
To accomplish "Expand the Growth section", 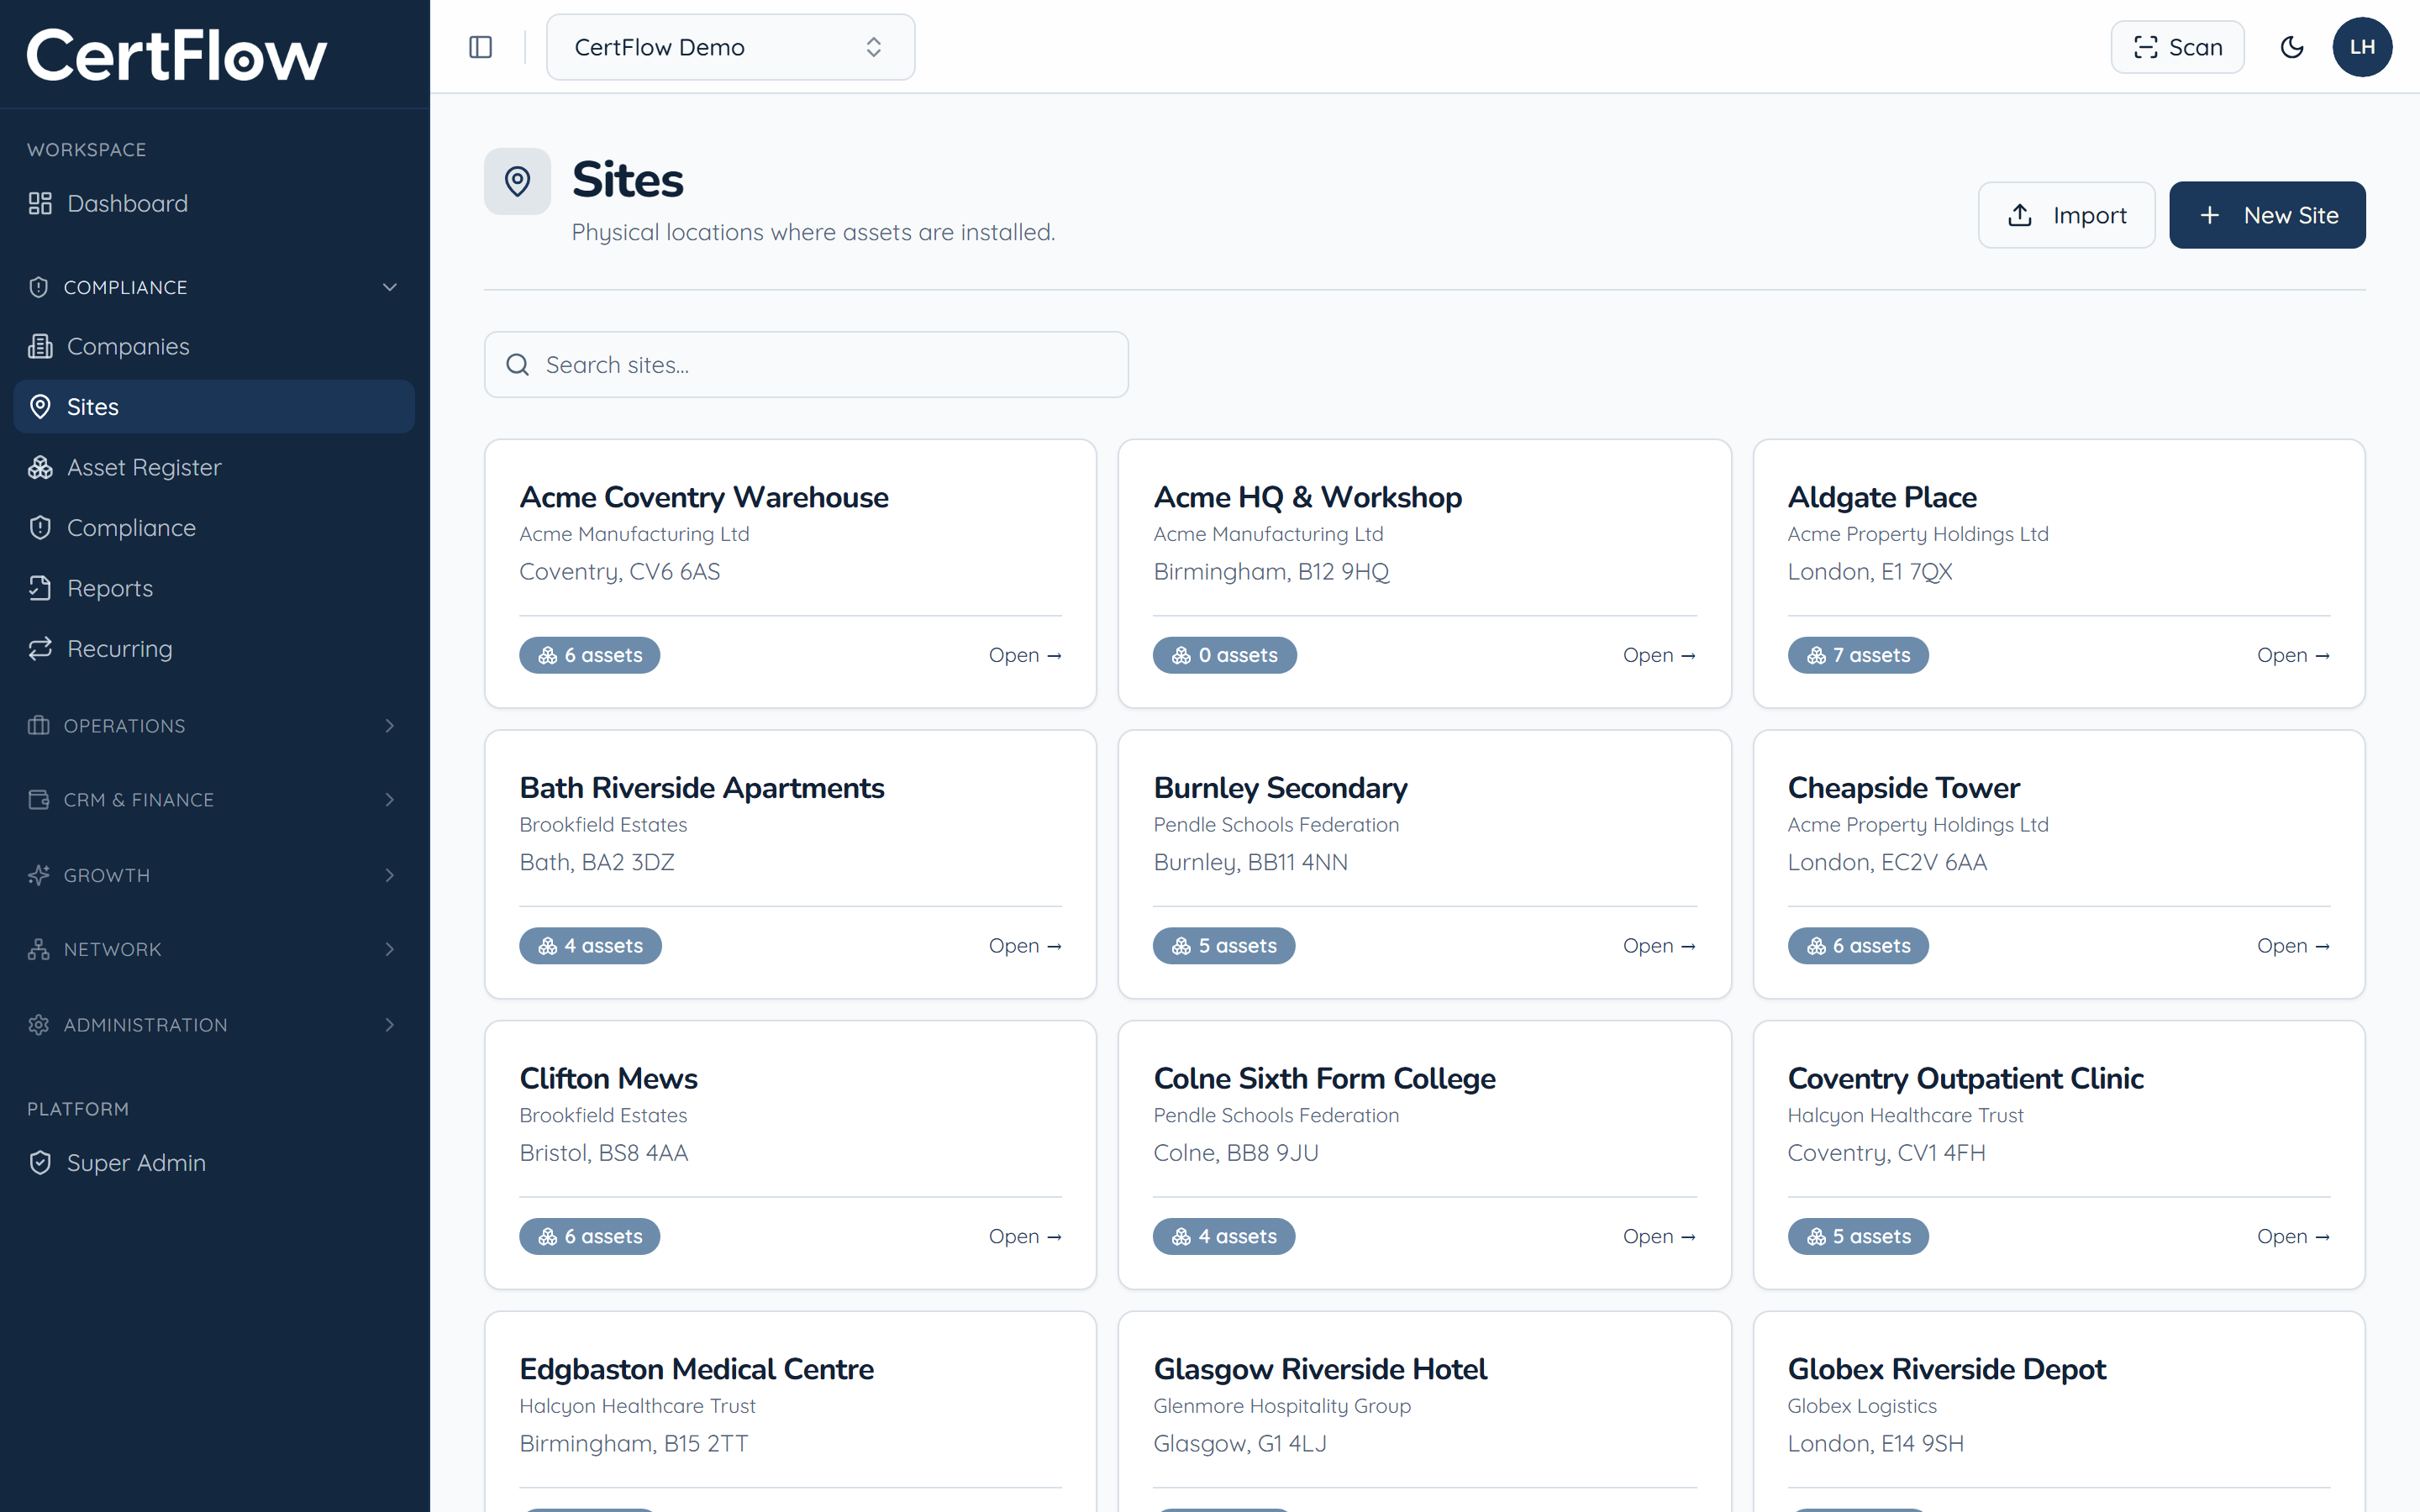I will 214,875.
